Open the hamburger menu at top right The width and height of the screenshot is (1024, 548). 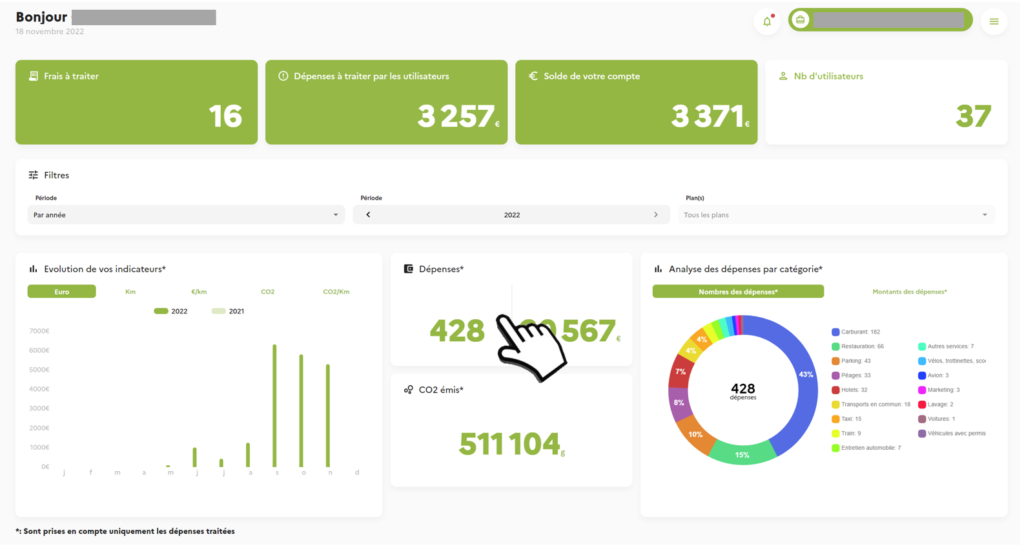pyautogui.click(x=993, y=22)
